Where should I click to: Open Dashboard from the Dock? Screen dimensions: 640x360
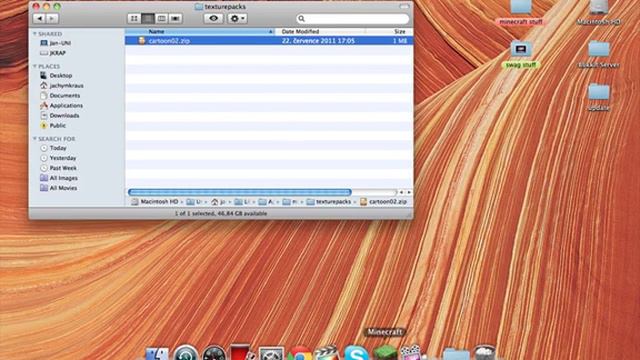click(214, 353)
